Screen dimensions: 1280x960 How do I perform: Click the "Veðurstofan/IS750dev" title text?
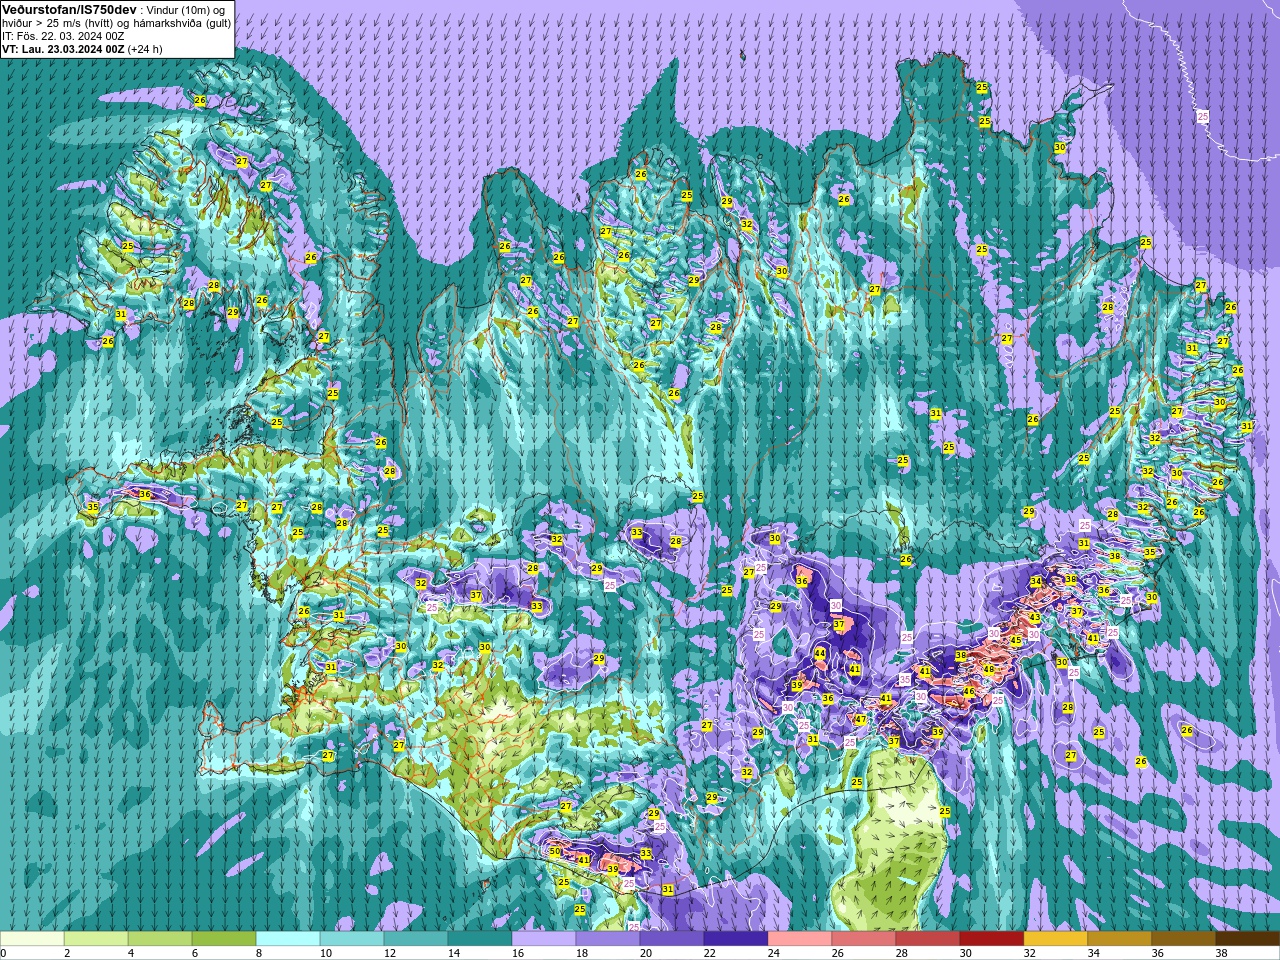coord(69,9)
